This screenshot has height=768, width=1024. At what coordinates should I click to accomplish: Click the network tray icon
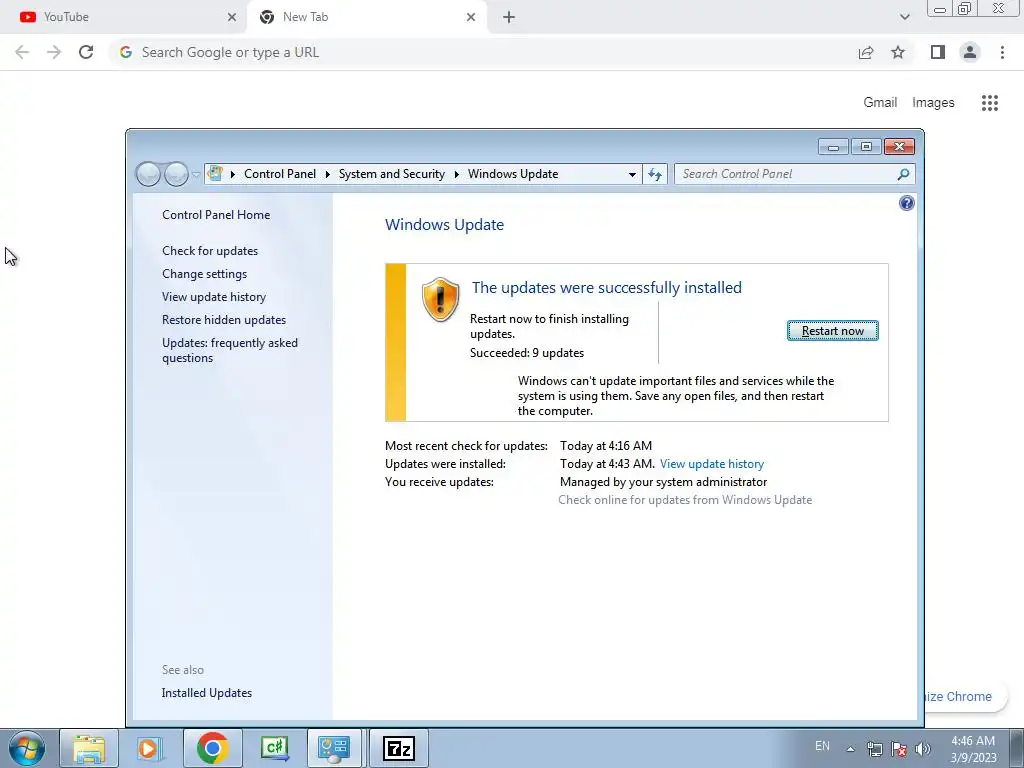coord(874,749)
